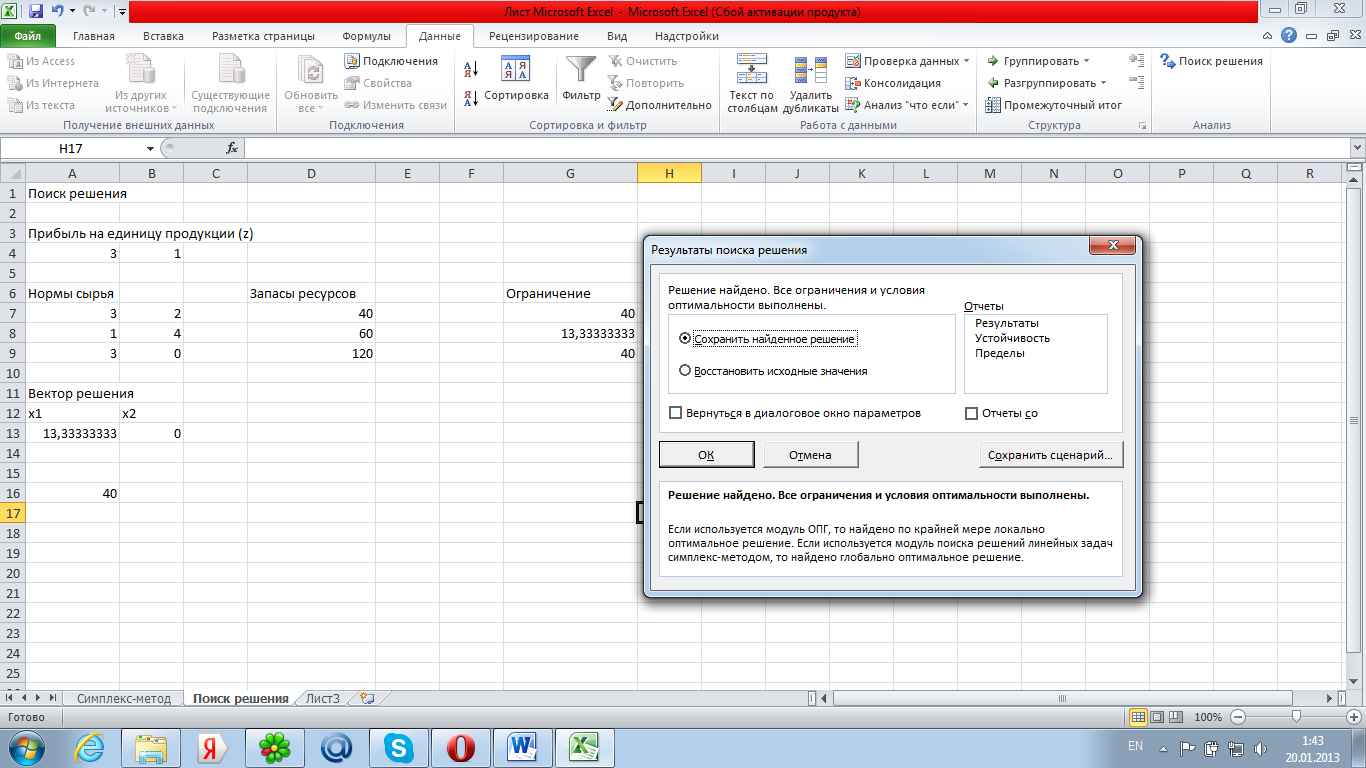
Task: Check the Отчеты со checkbox
Action: pyautogui.click(x=971, y=412)
